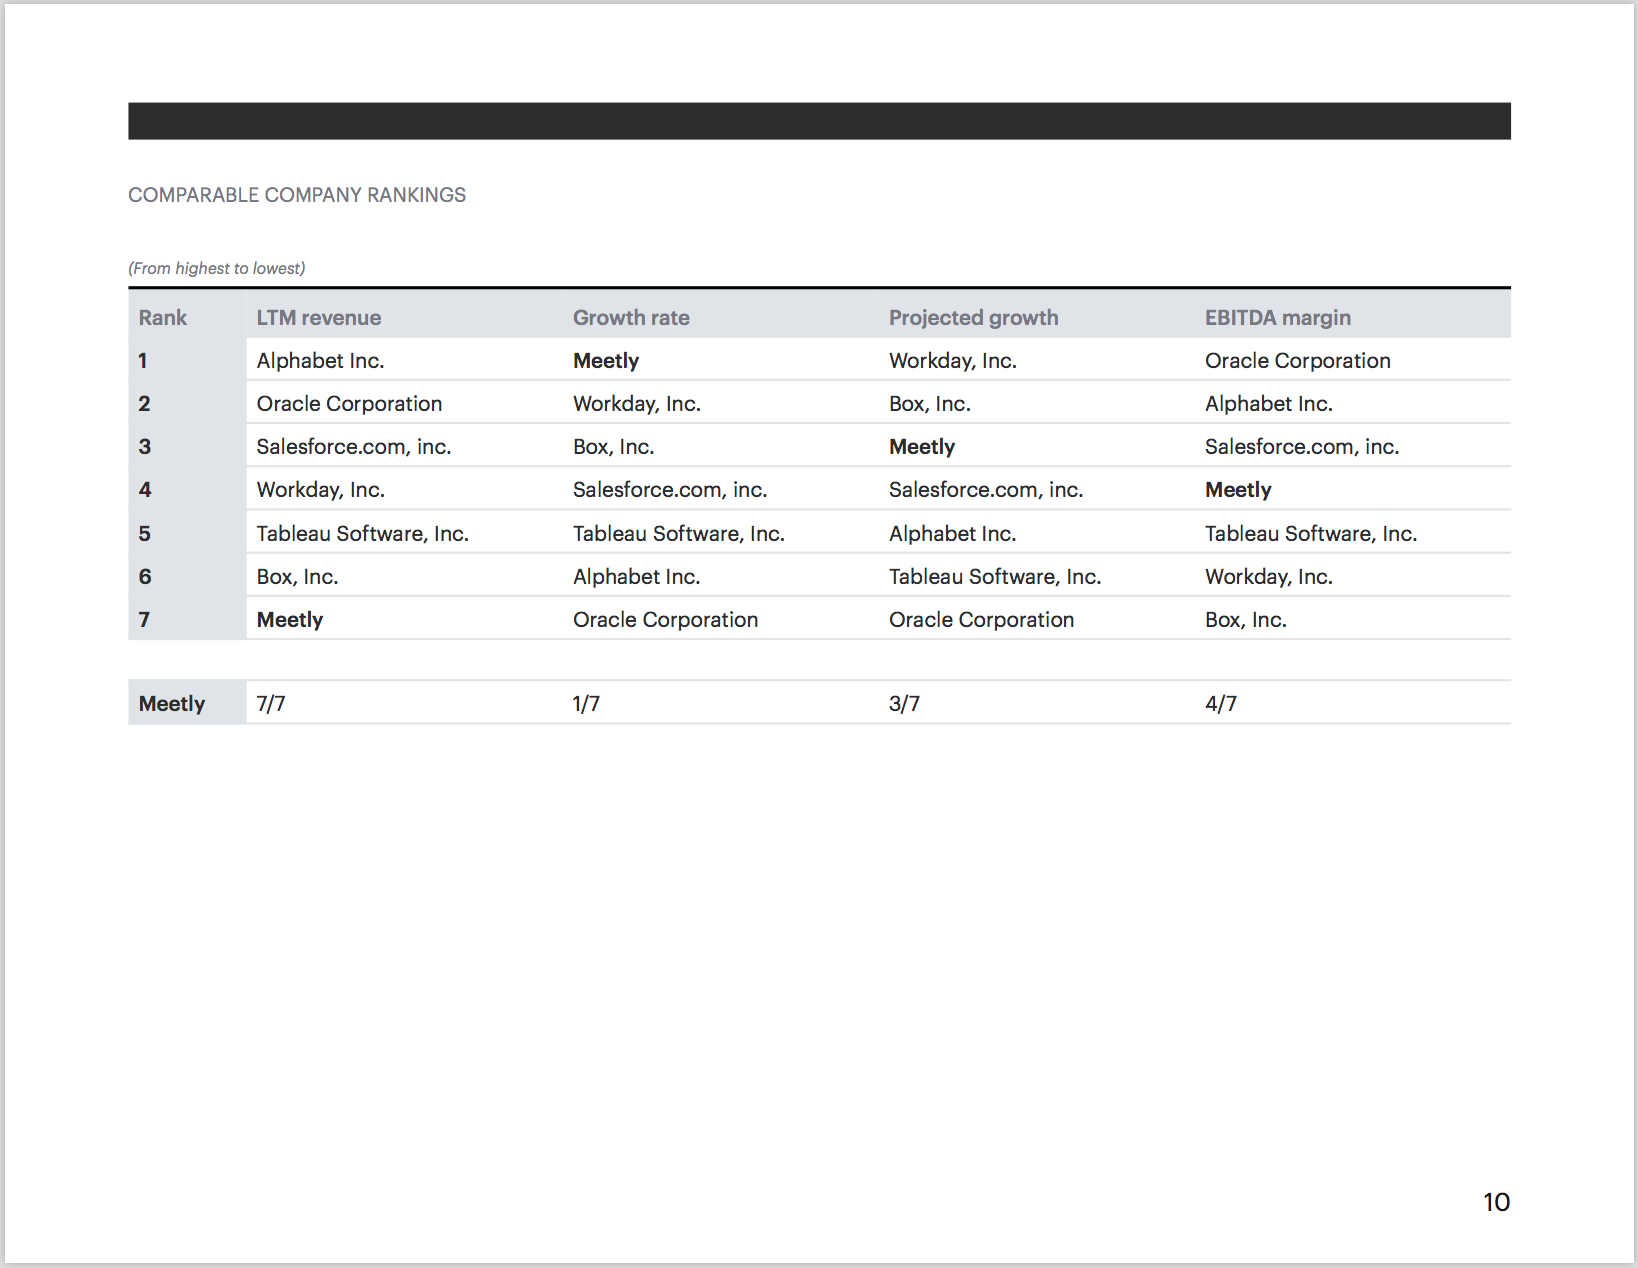The width and height of the screenshot is (1638, 1268).
Task: Select Tableau Software, Inc. in EBITDA margin column
Action: coord(1311,534)
